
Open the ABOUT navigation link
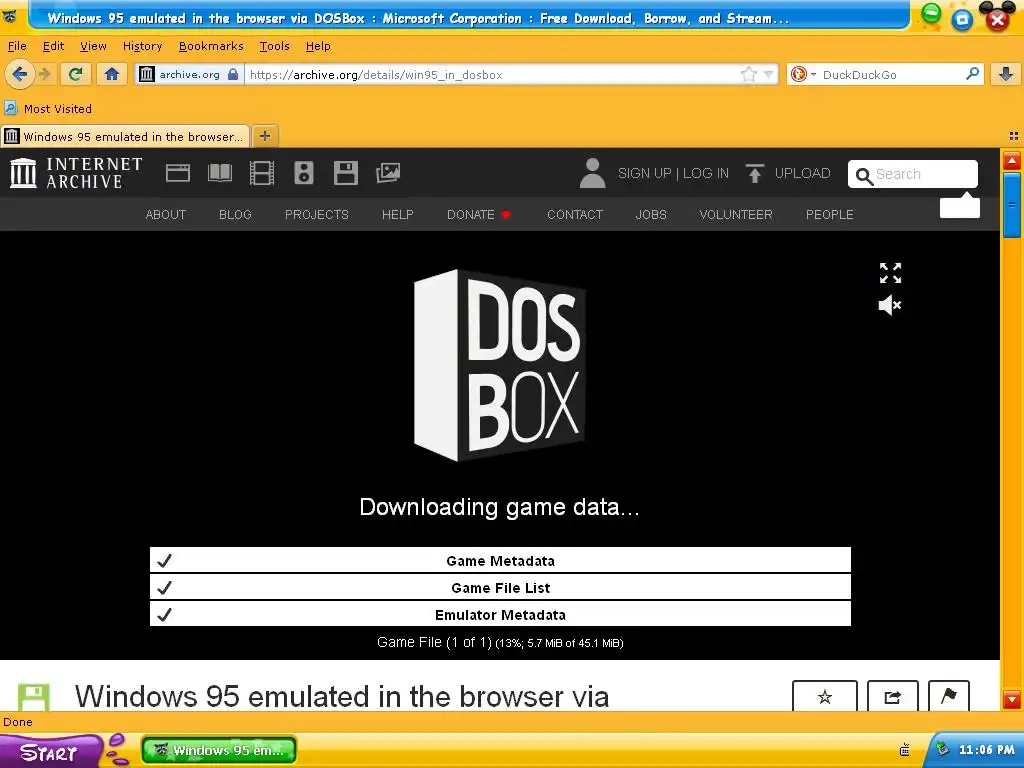pyautogui.click(x=166, y=214)
